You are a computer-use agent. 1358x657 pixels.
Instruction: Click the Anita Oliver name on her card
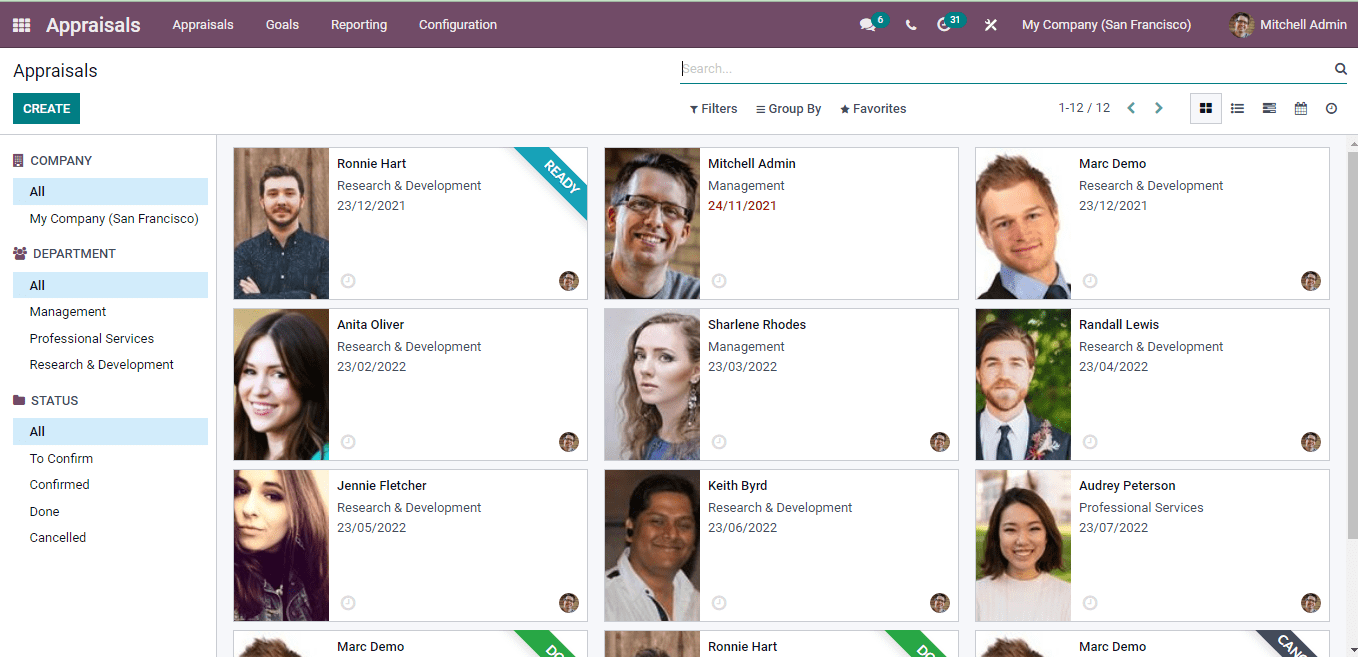(371, 325)
